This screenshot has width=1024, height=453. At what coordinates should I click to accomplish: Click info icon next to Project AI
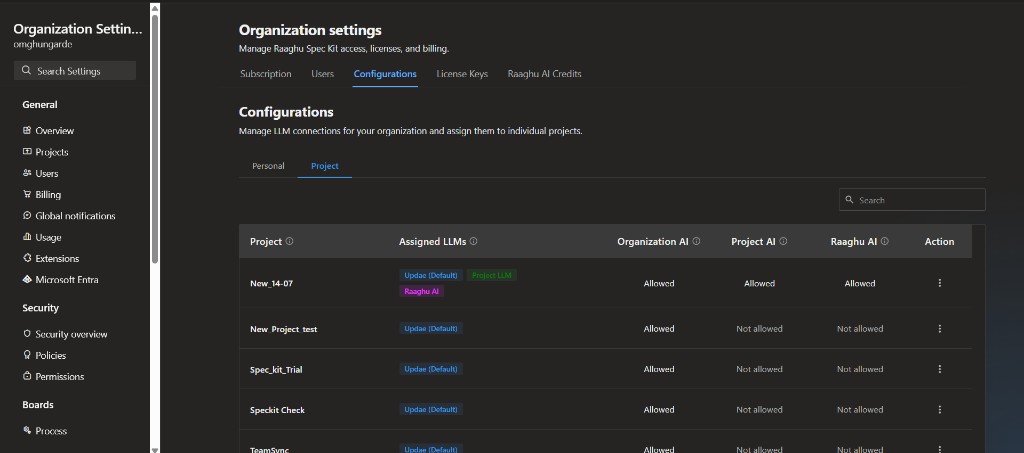[x=783, y=241]
